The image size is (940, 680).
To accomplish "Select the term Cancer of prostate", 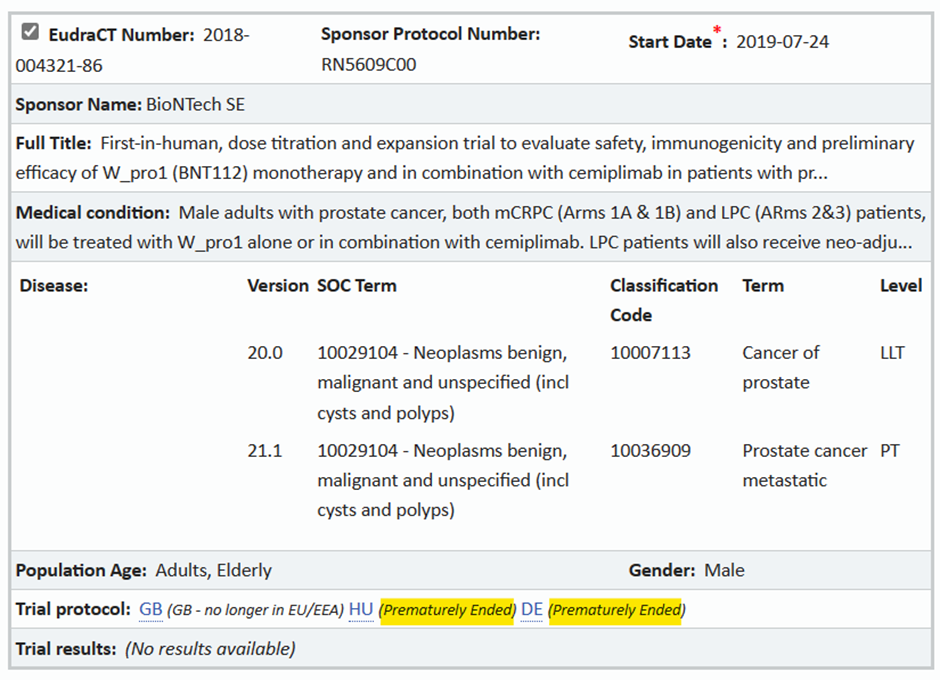I will click(x=780, y=367).
